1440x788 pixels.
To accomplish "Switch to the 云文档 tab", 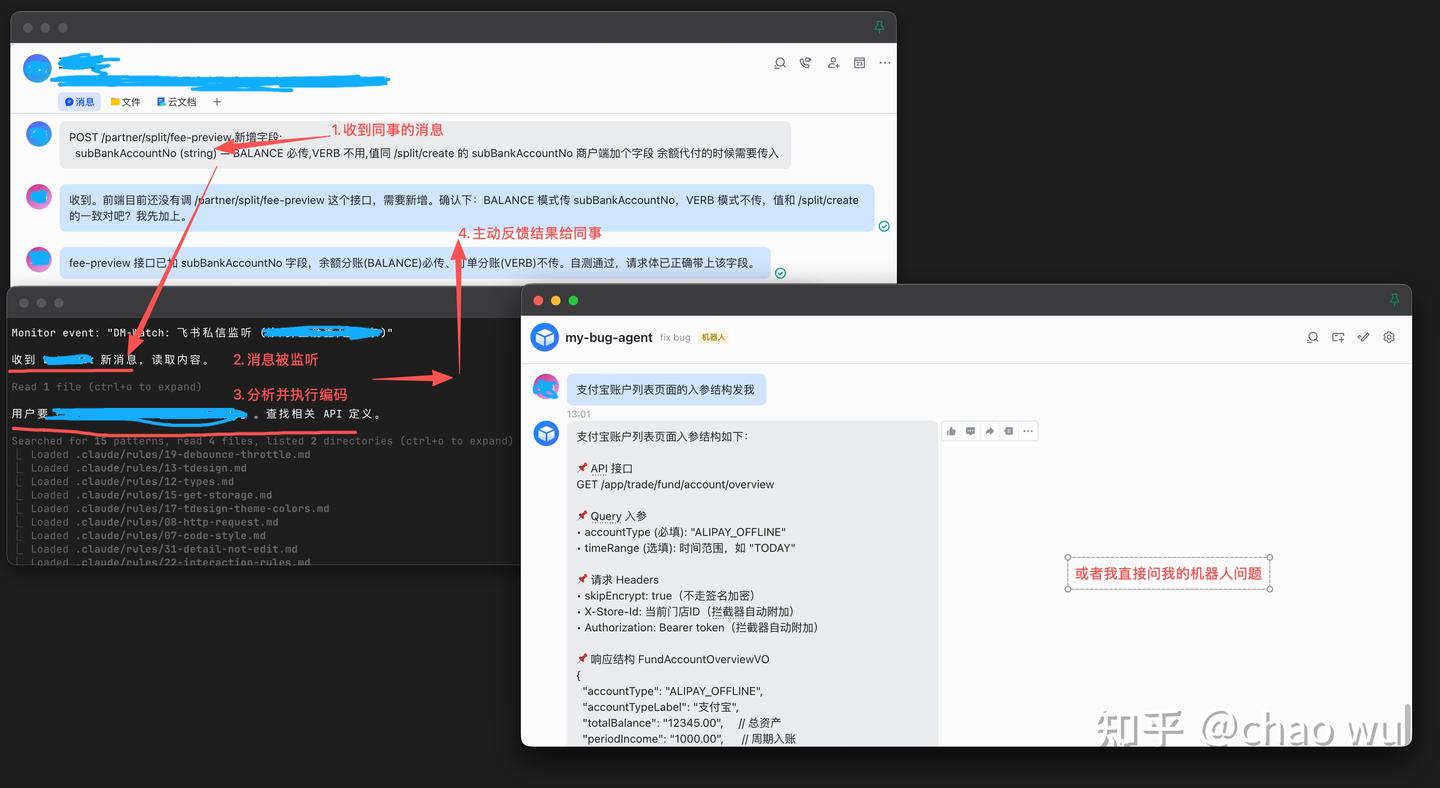I will click(x=176, y=102).
